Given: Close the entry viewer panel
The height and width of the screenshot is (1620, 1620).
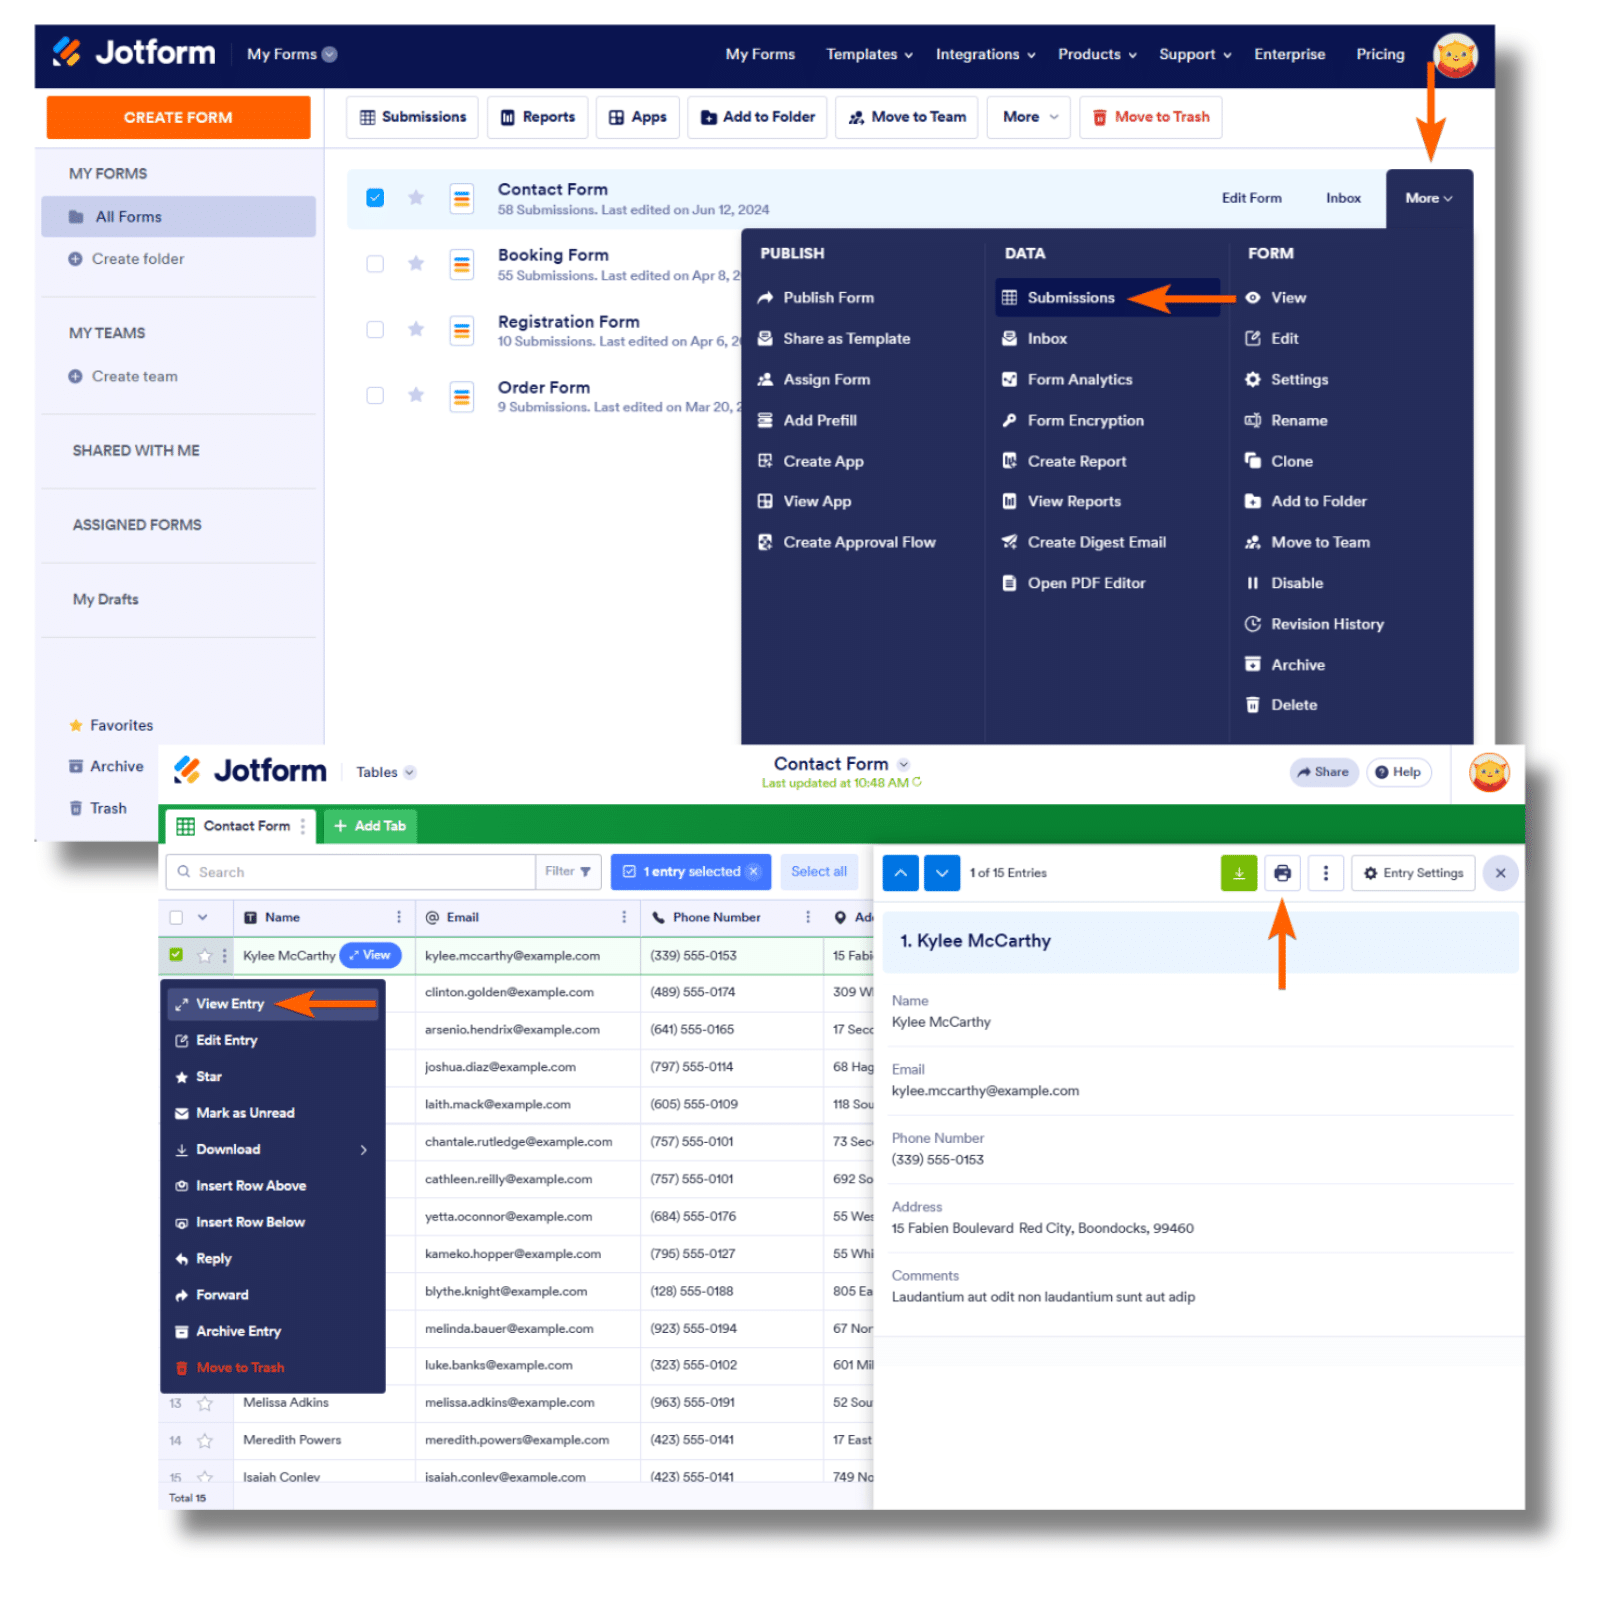Looking at the screenshot, I should tap(1500, 873).
